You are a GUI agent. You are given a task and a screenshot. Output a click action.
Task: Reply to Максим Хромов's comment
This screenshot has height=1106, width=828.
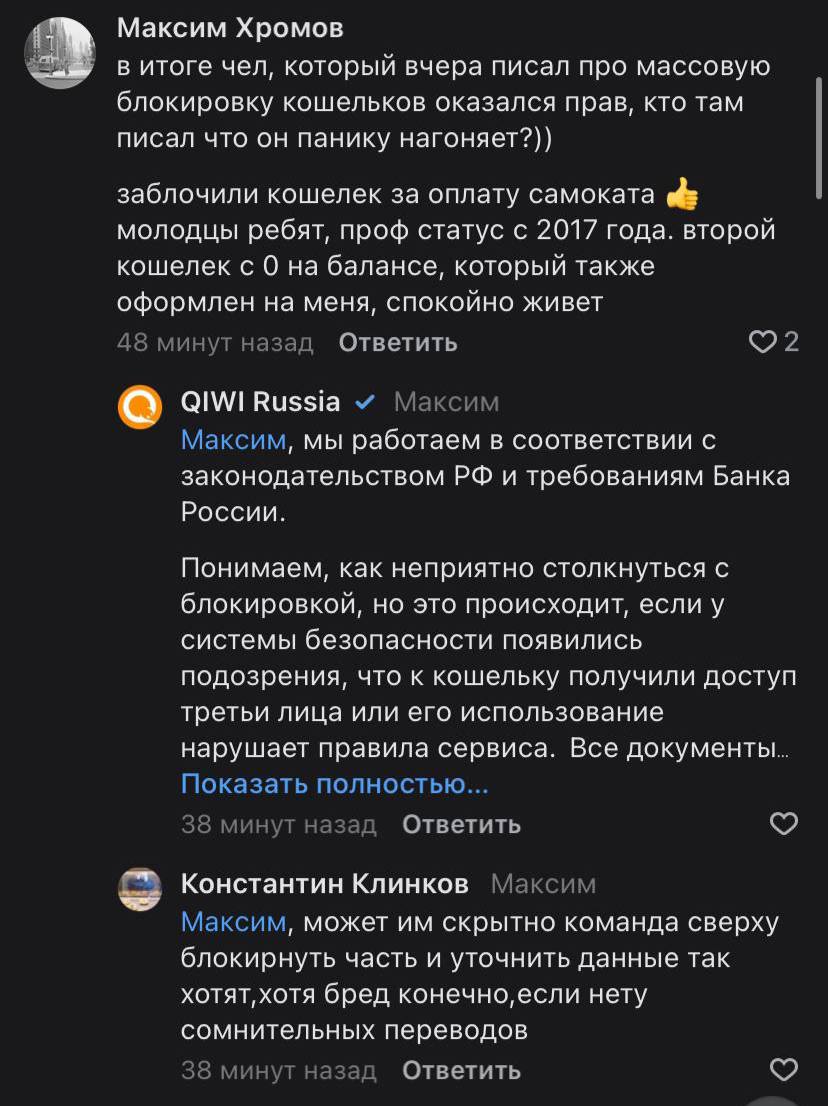[398, 343]
